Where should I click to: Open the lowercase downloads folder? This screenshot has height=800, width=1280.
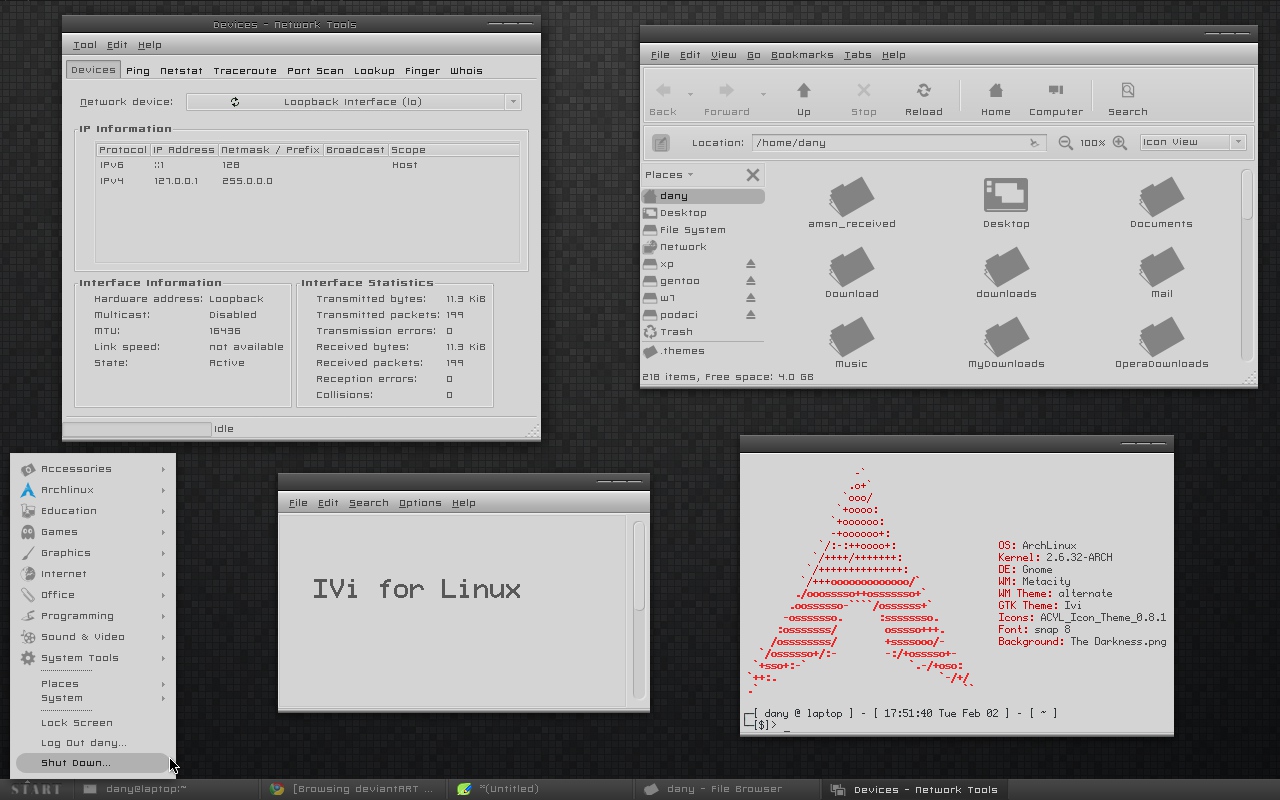click(1006, 273)
